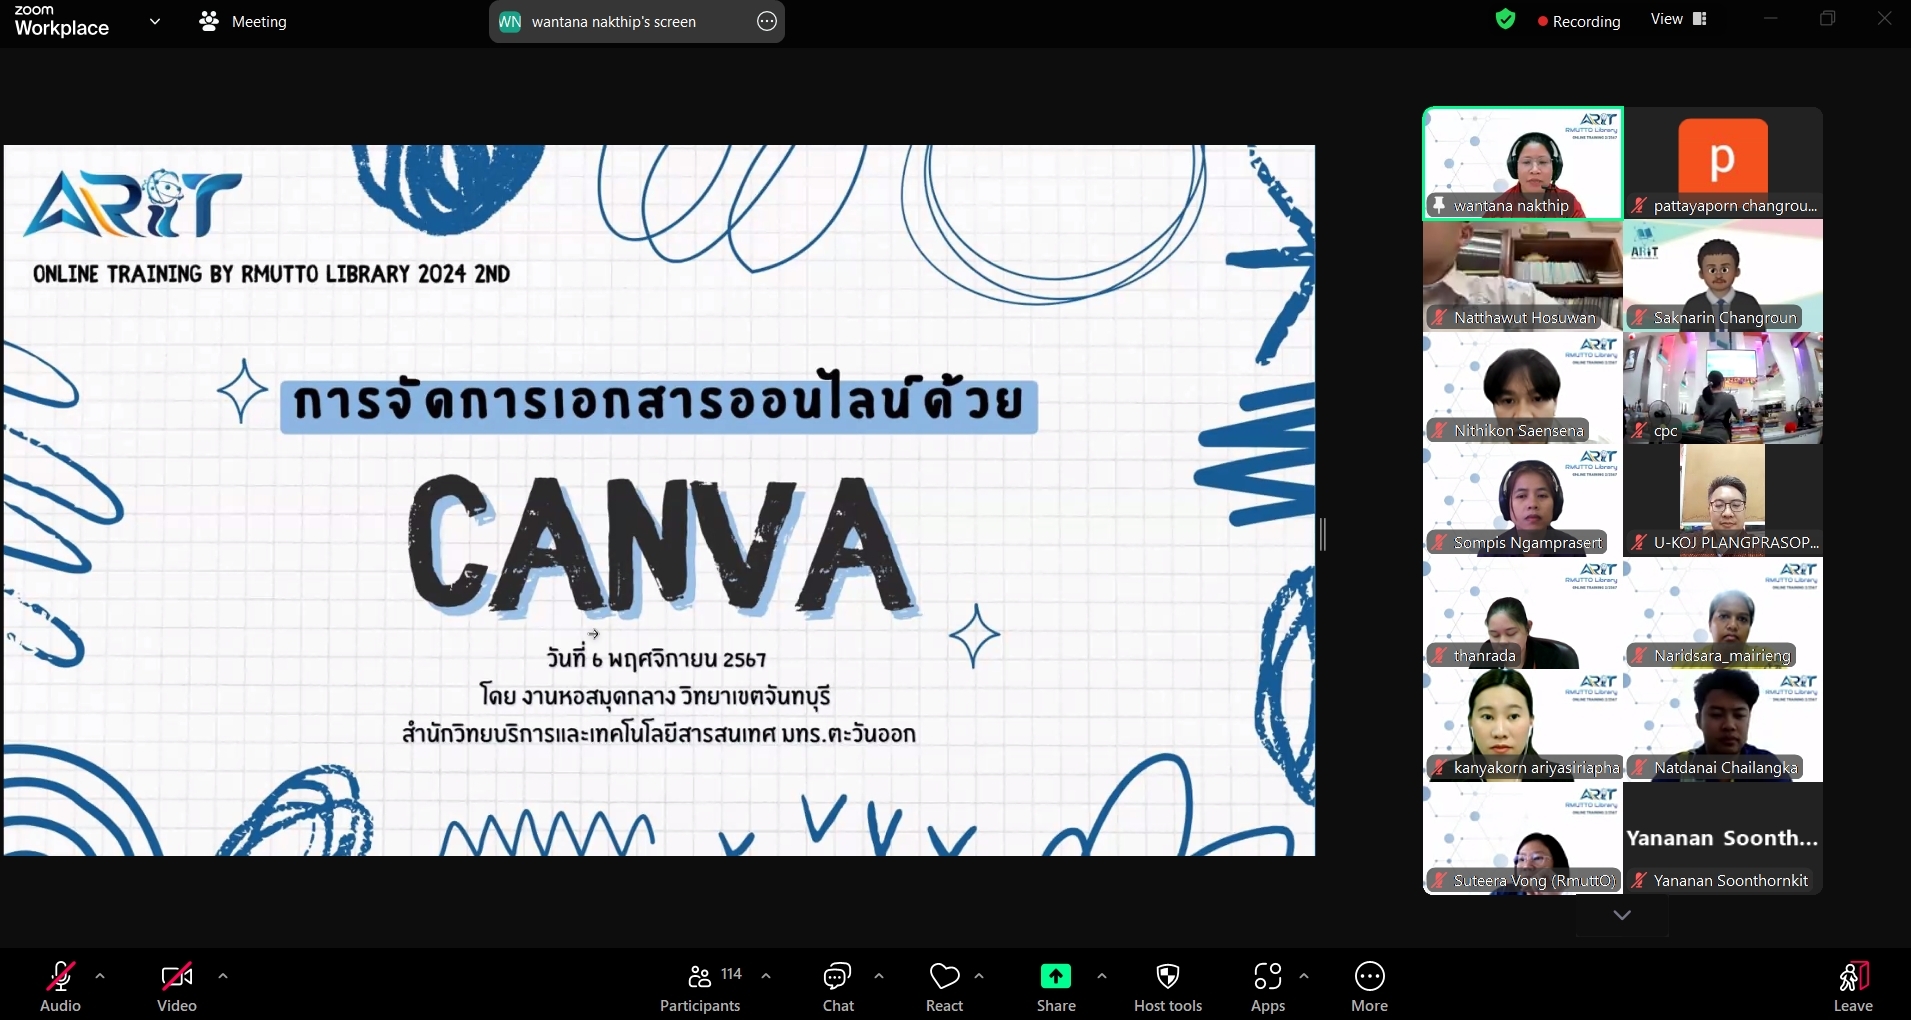This screenshot has height=1020, width=1911.
Task: Expand participants options caret
Action: (x=766, y=976)
